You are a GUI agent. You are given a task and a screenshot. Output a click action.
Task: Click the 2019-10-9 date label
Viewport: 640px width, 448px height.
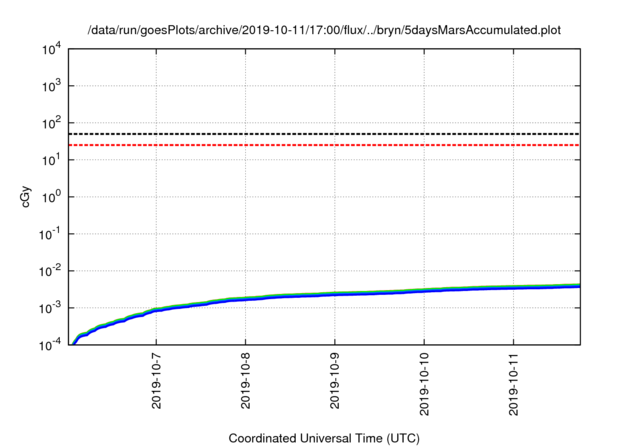[335, 381]
